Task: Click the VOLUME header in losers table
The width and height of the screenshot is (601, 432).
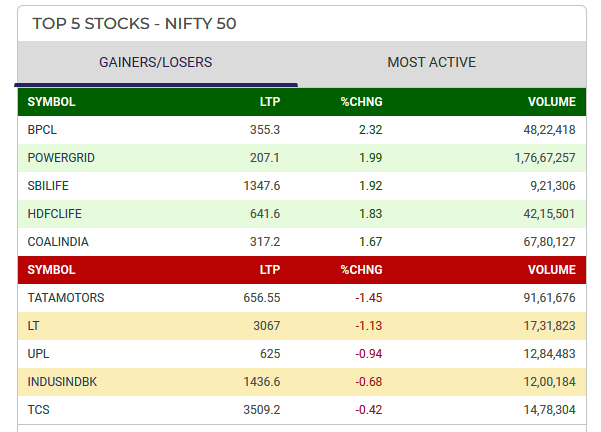Action: point(552,270)
